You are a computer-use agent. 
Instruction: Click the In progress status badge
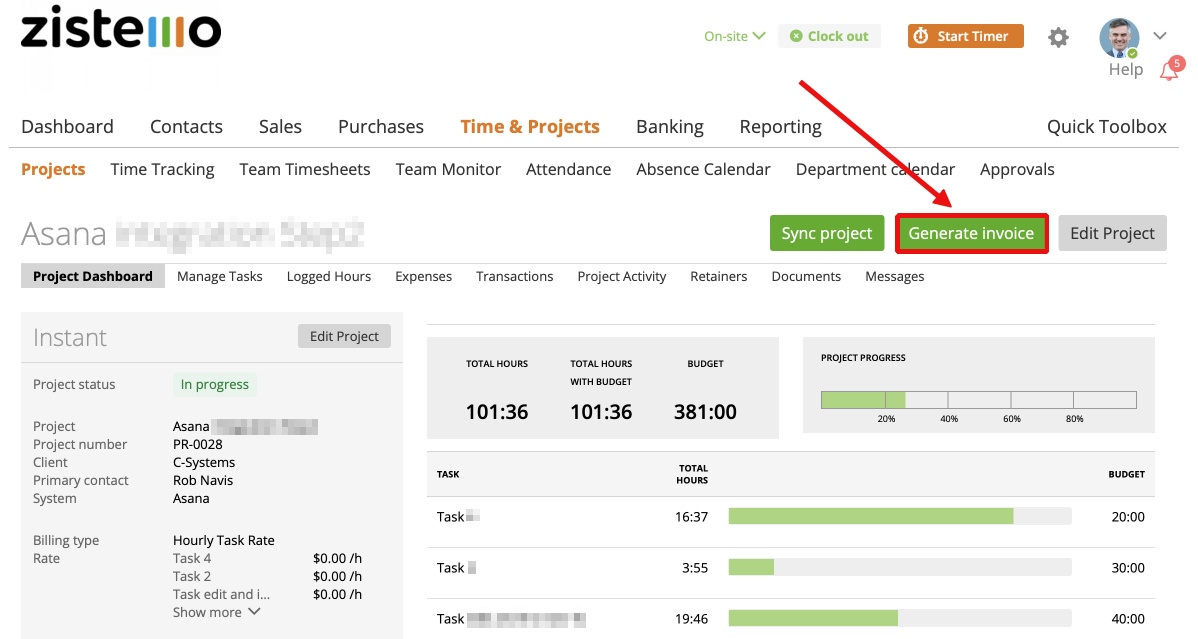(x=215, y=384)
